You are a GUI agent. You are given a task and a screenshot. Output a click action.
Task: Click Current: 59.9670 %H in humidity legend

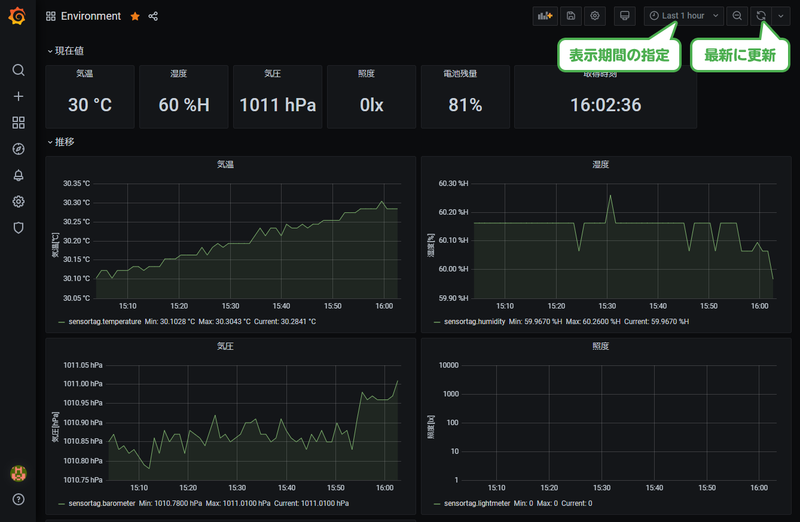click(x=657, y=321)
